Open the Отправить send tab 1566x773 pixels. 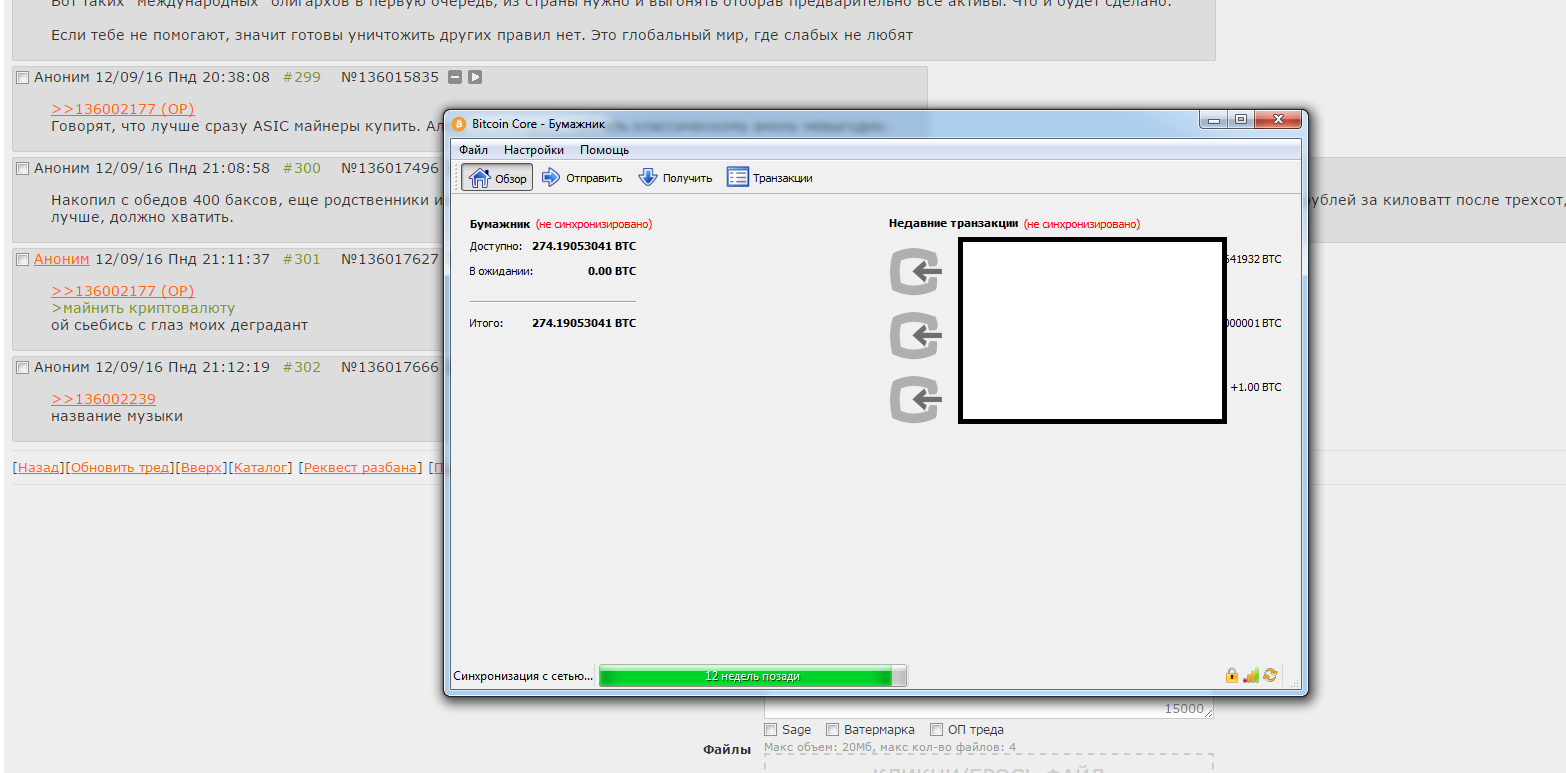coord(581,178)
